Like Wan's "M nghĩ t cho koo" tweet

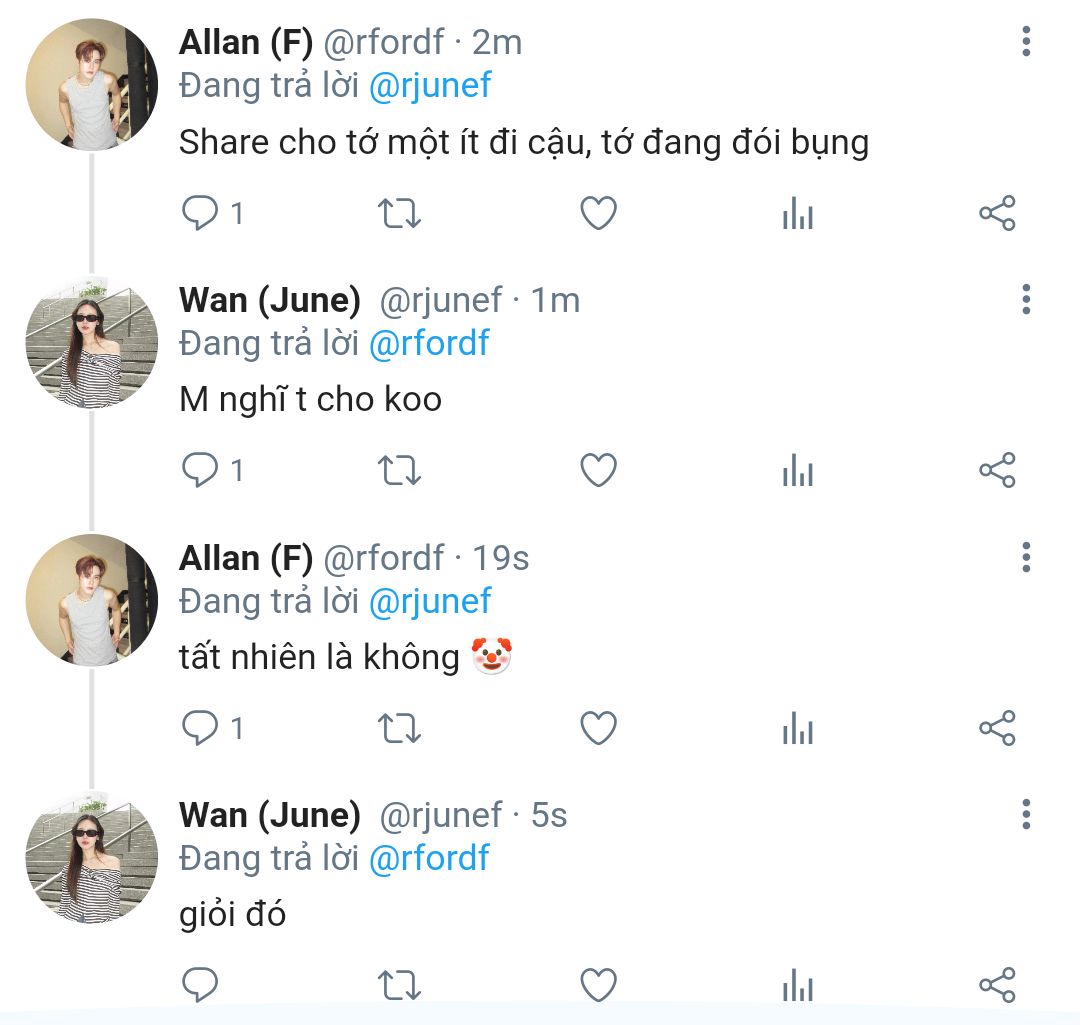[598, 471]
